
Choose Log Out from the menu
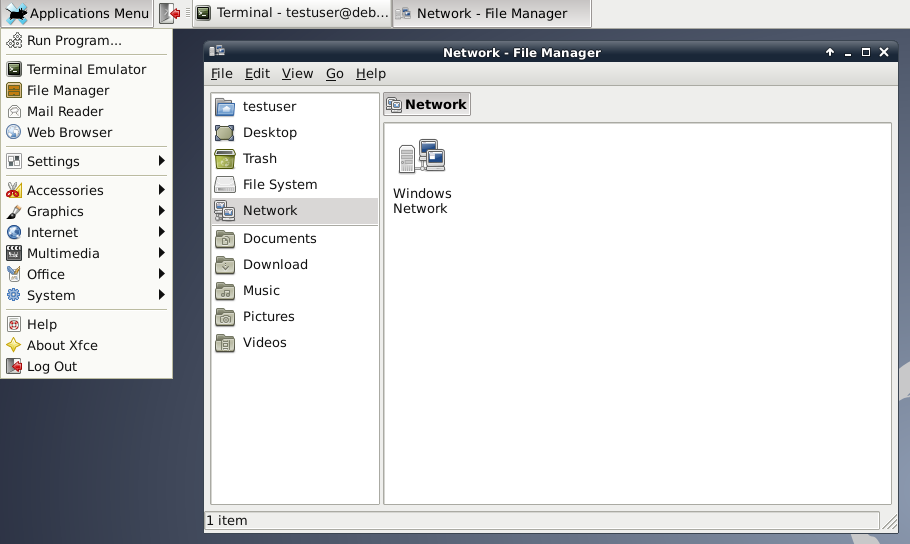[x=51, y=366]
